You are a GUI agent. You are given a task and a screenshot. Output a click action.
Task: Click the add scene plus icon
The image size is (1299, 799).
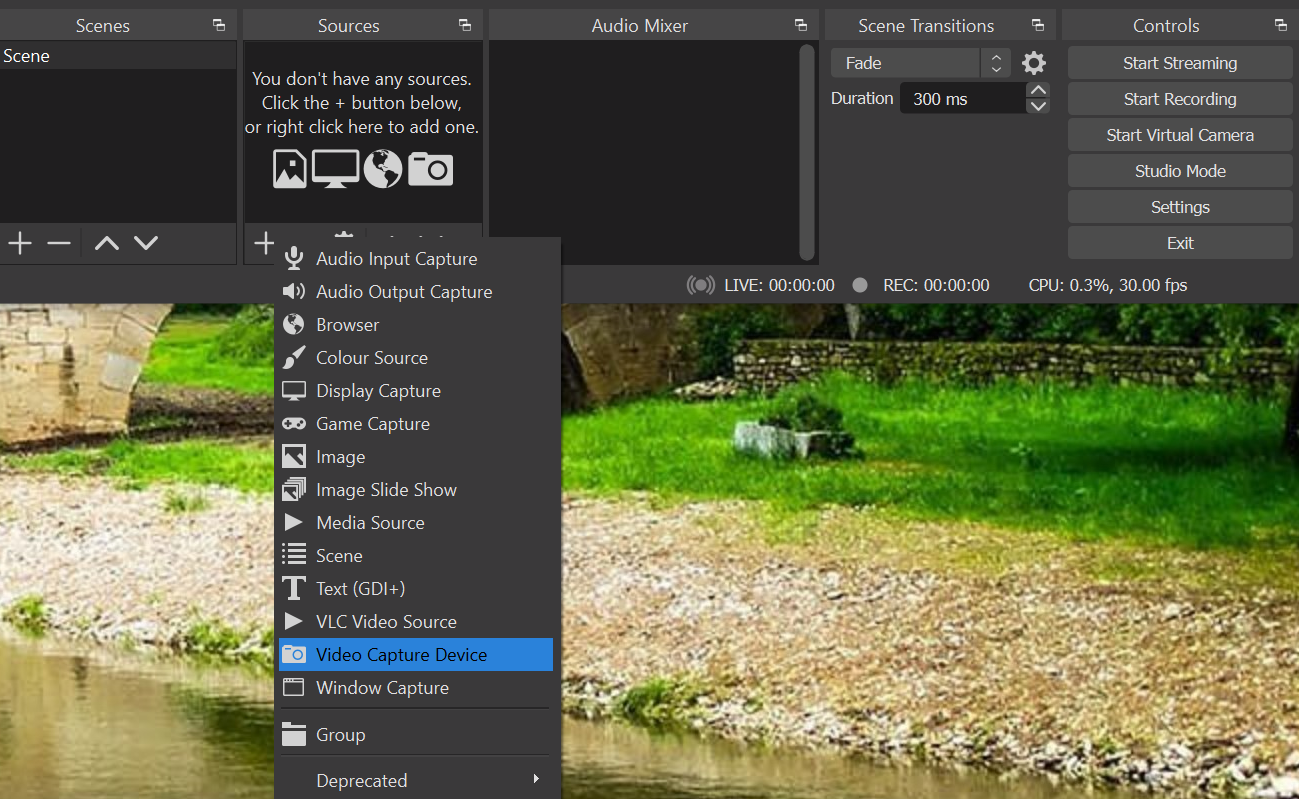pos(20,243)
